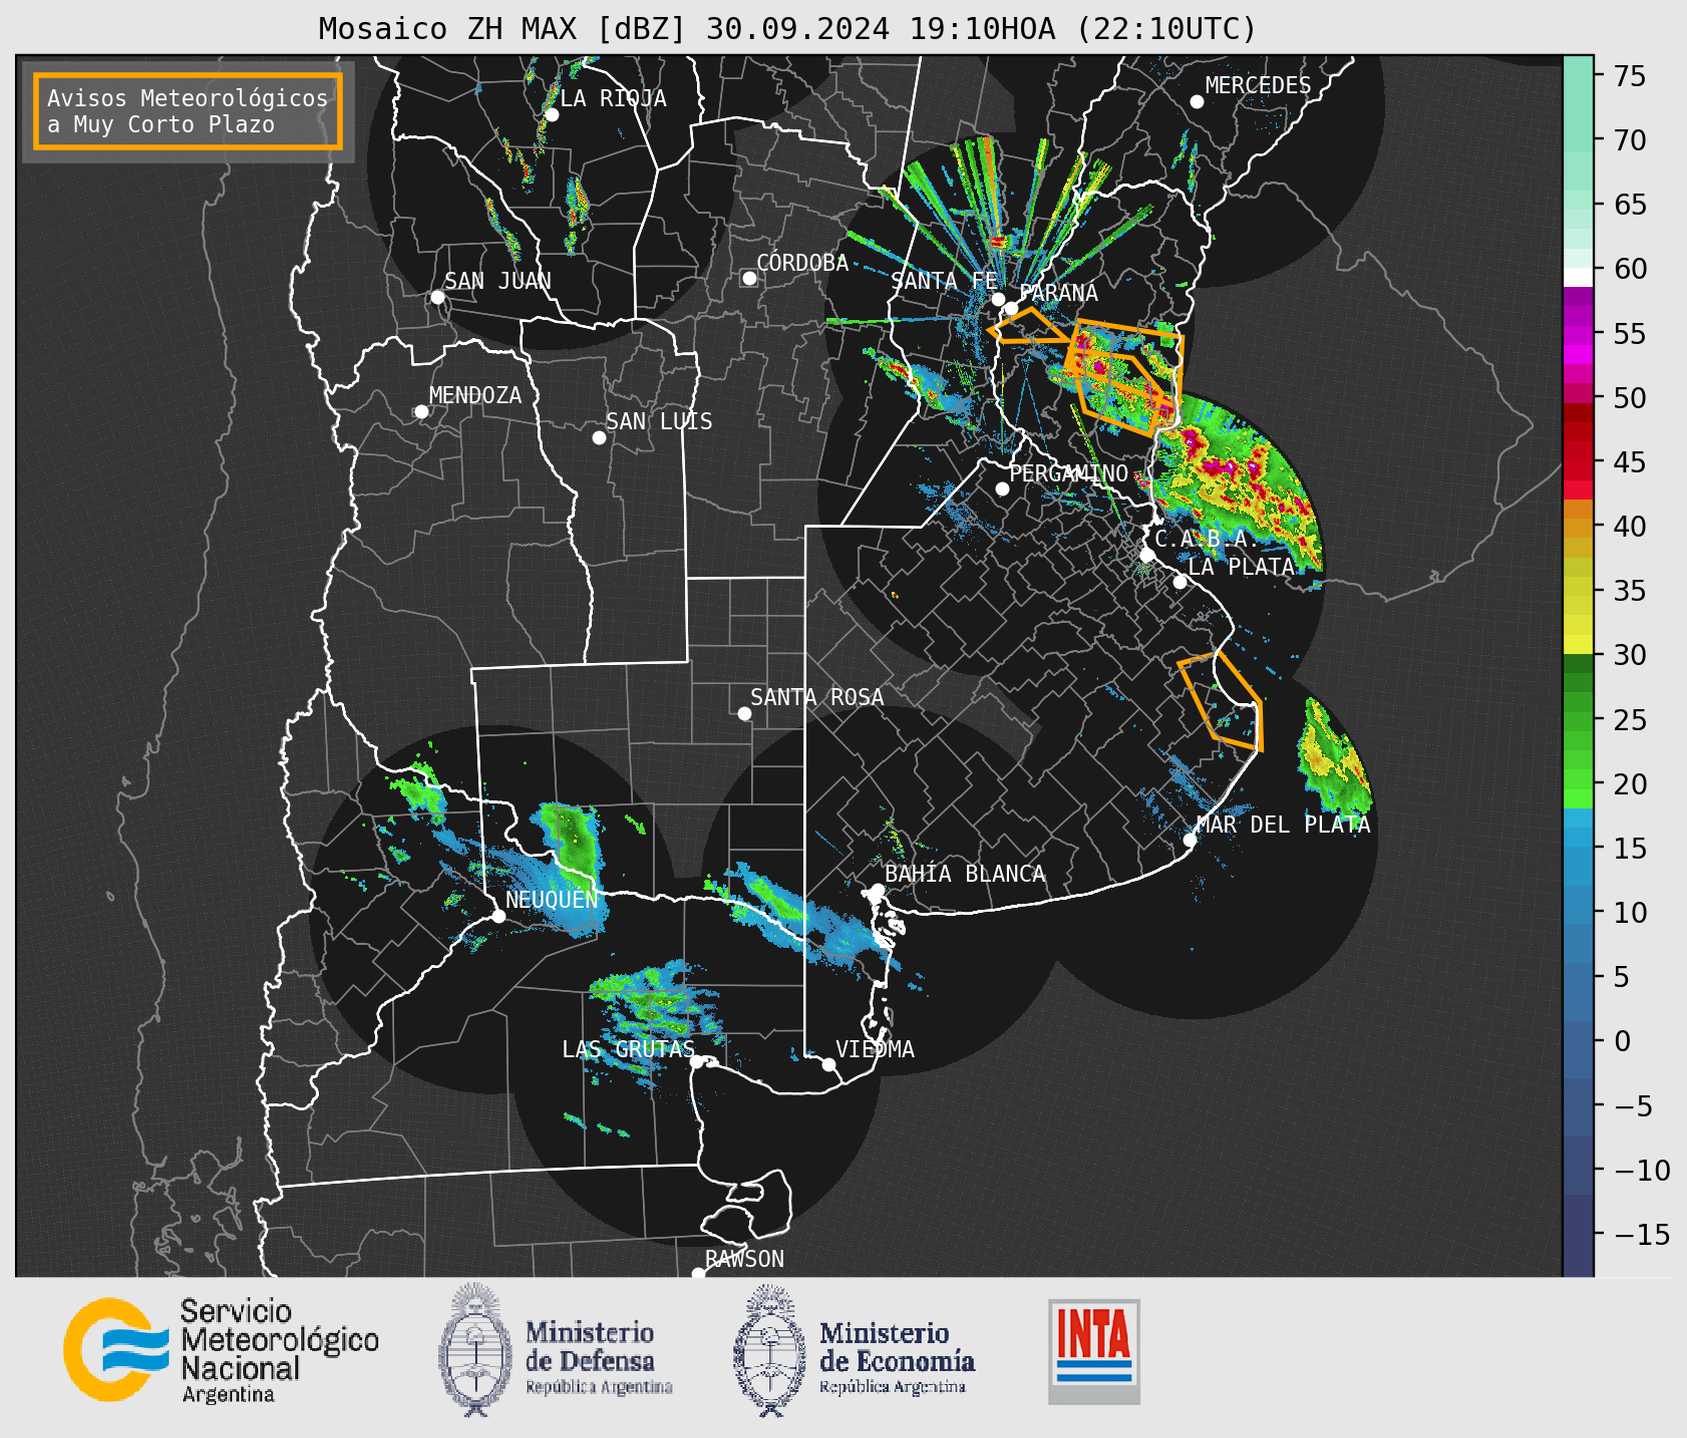Viewport: 1687px width, 1438px height.
Task: Select the RAWSON city label
Action: click(744, 1259)
